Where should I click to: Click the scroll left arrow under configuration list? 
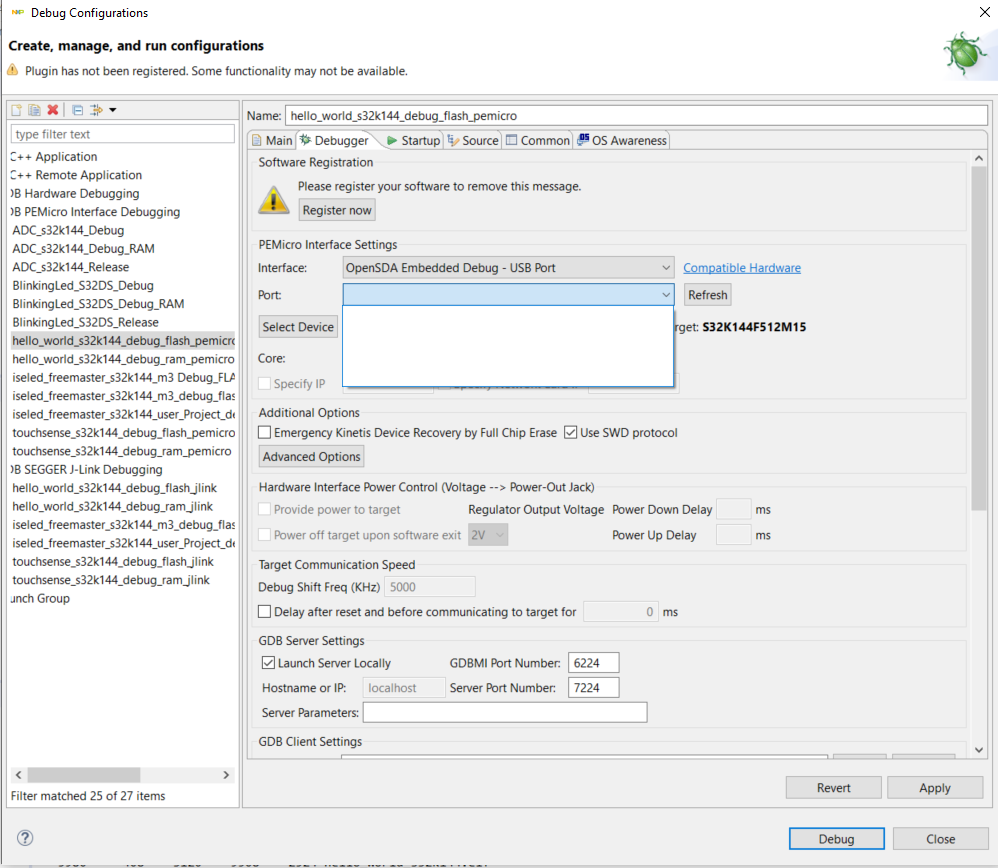pos(18,774)
